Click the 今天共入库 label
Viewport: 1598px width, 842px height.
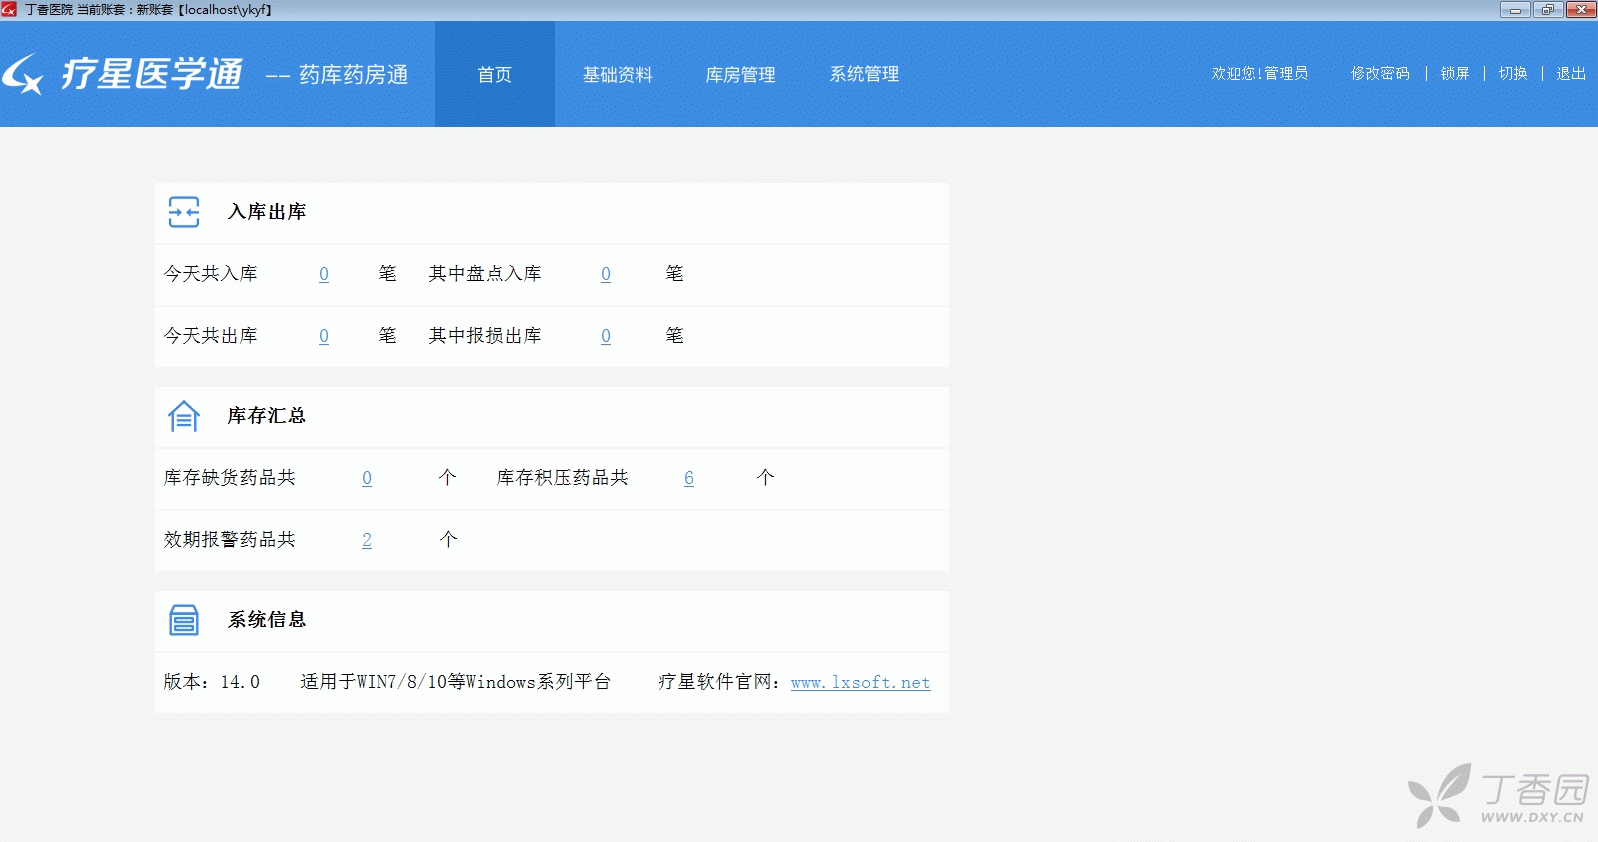[211, 274]
